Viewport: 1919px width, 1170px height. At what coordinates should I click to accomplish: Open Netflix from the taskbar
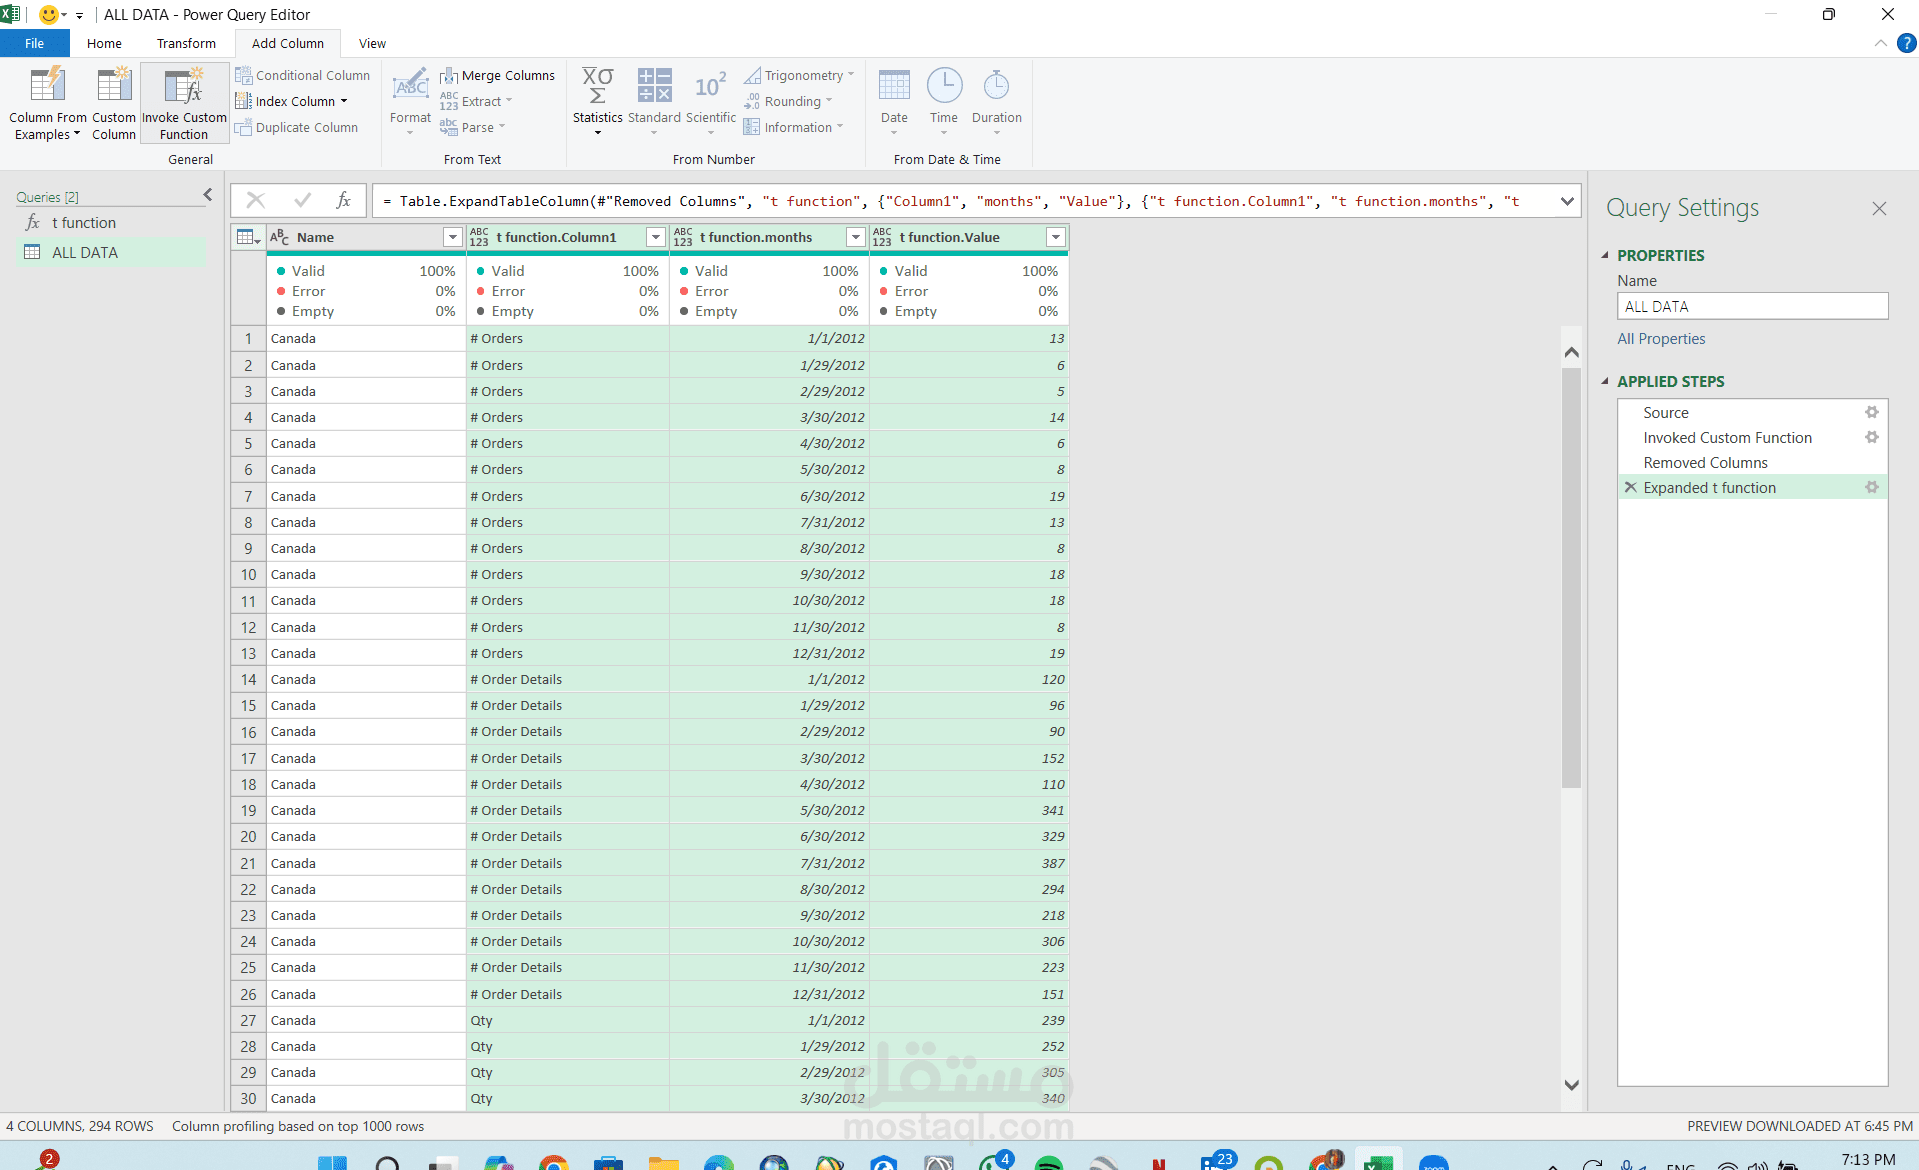pos(1159,1162)
